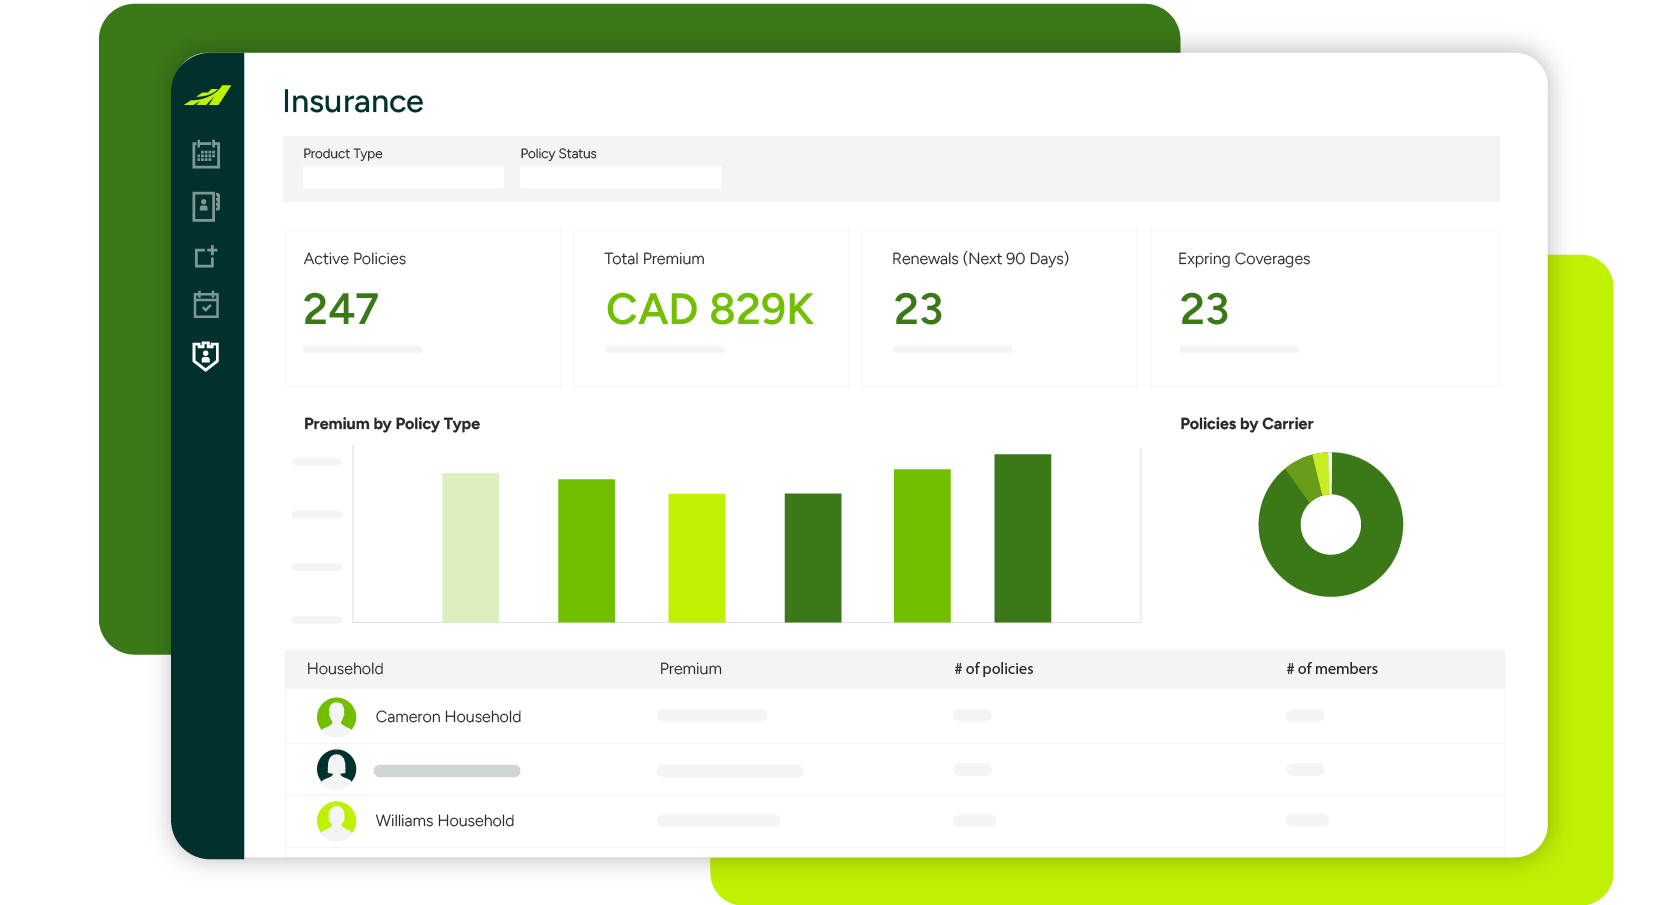This screenshot has width=1654, height=905.
Task: Open the Policy Status dropdown
Action: (620, 176)
